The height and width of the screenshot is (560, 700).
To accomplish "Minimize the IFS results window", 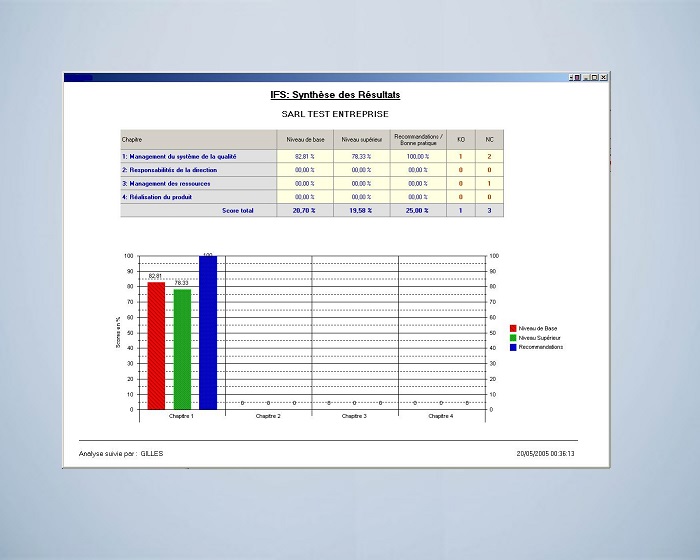I will (587, 77).
